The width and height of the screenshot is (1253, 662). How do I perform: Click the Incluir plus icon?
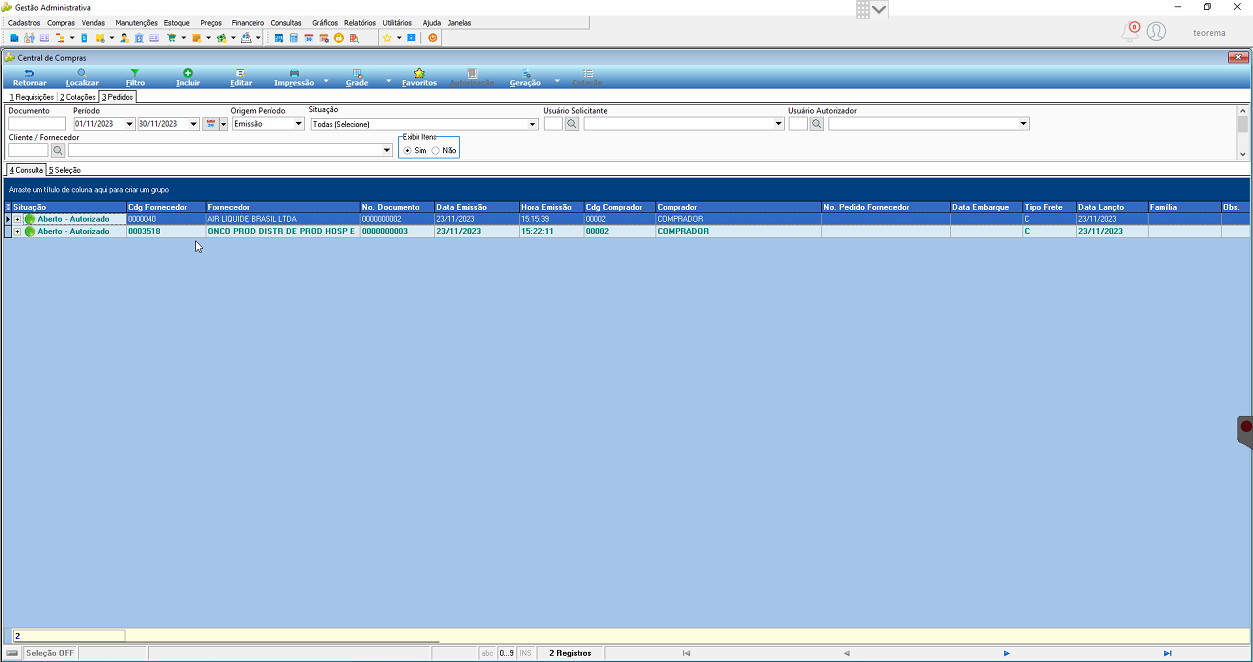click(188, 73)
